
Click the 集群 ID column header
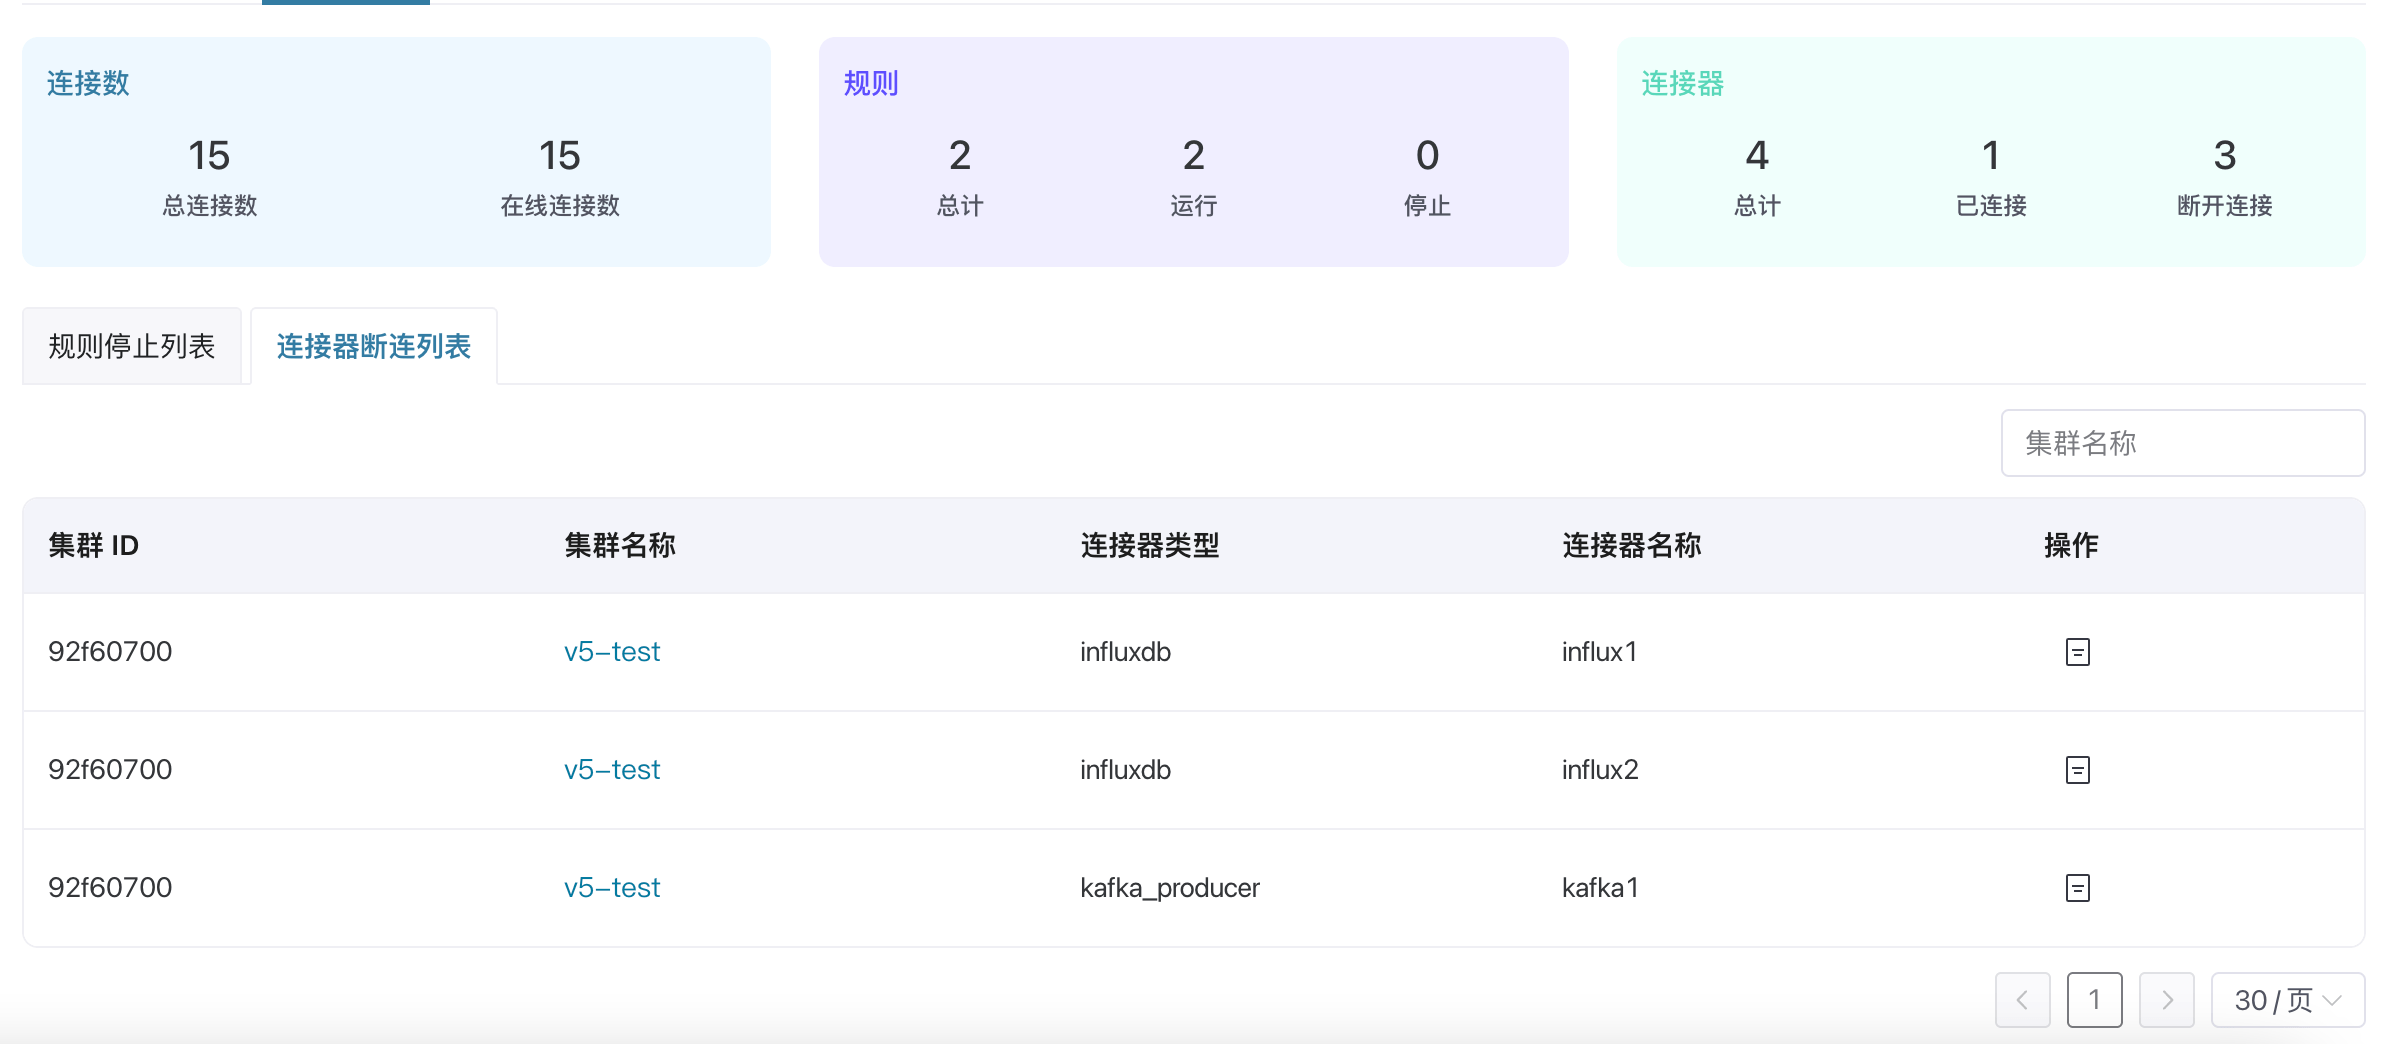(x=93, y=545)
